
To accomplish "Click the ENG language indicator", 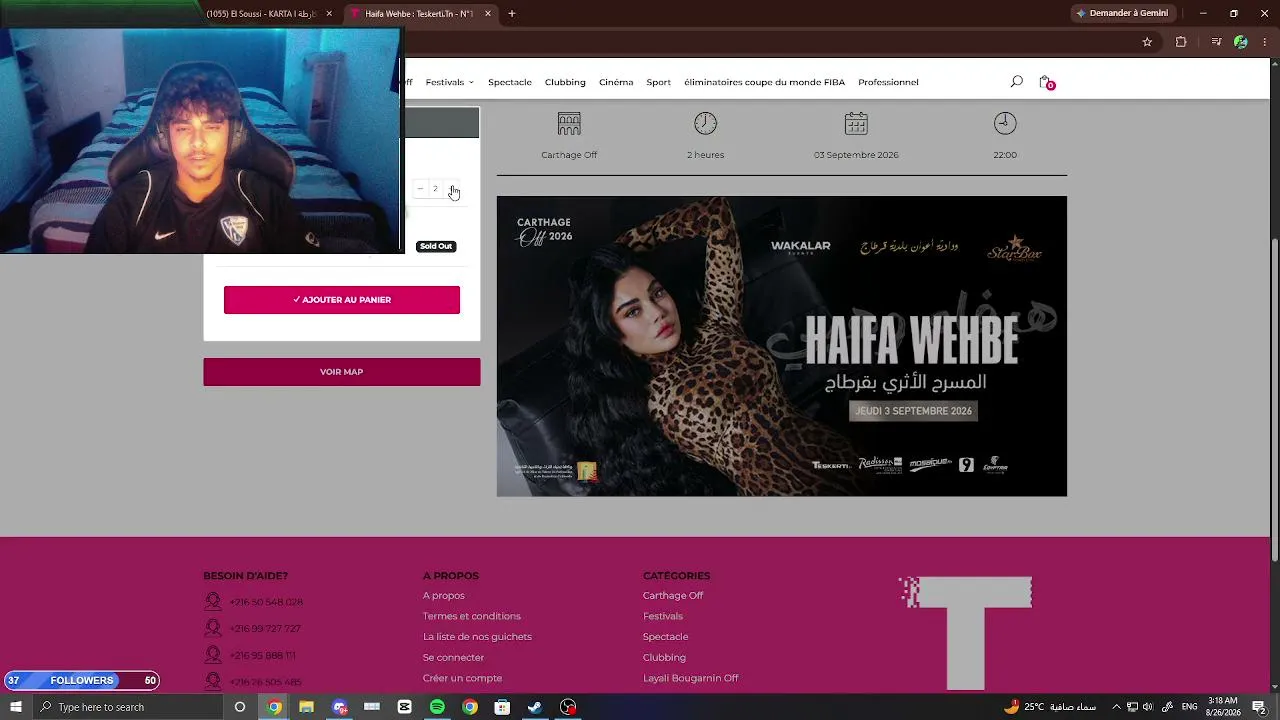I will (x=1189, y=707).
